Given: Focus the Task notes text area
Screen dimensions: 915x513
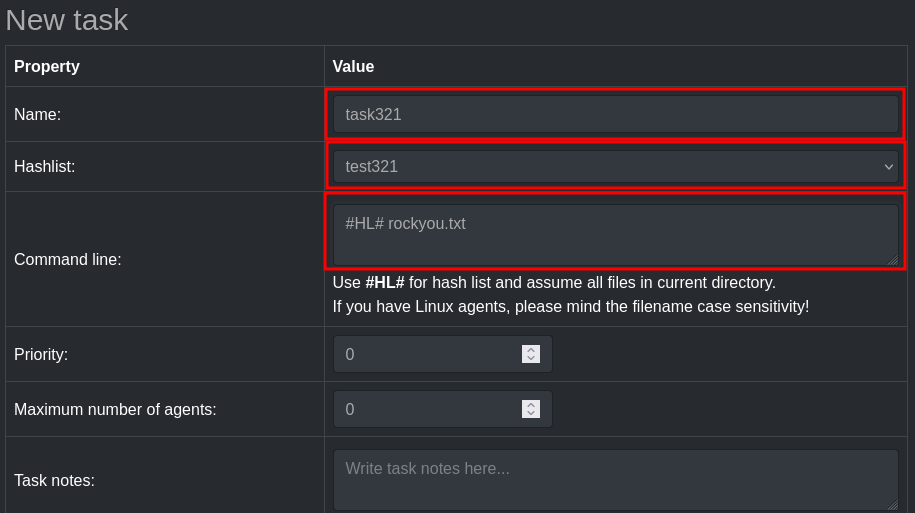Looking at the screenshot, I should [616, 480].
